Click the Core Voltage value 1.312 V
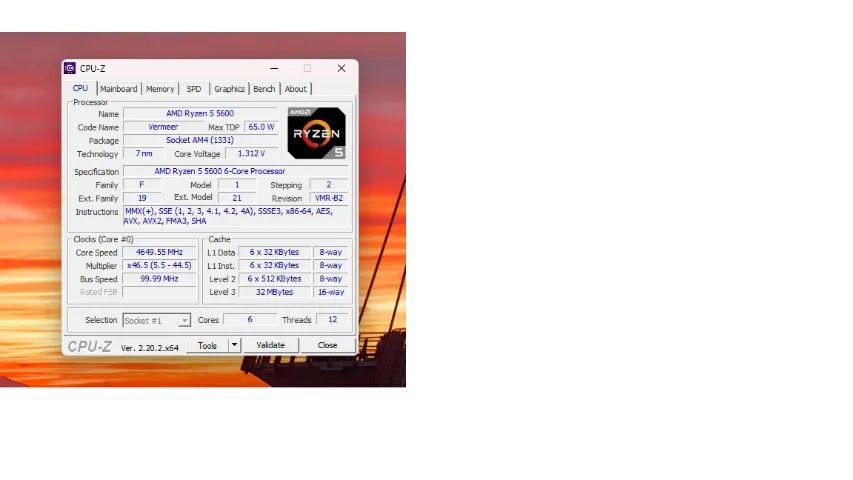Screen dimensions: 853x480 251,153
